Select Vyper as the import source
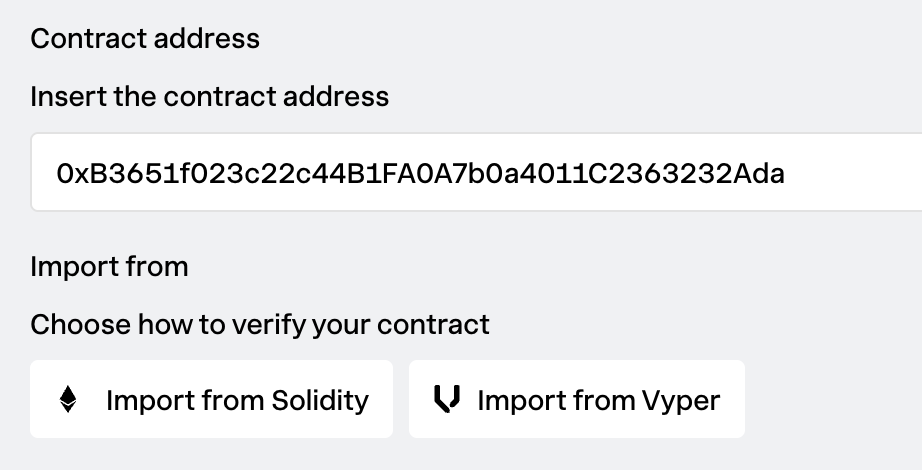 coord(576,400)
